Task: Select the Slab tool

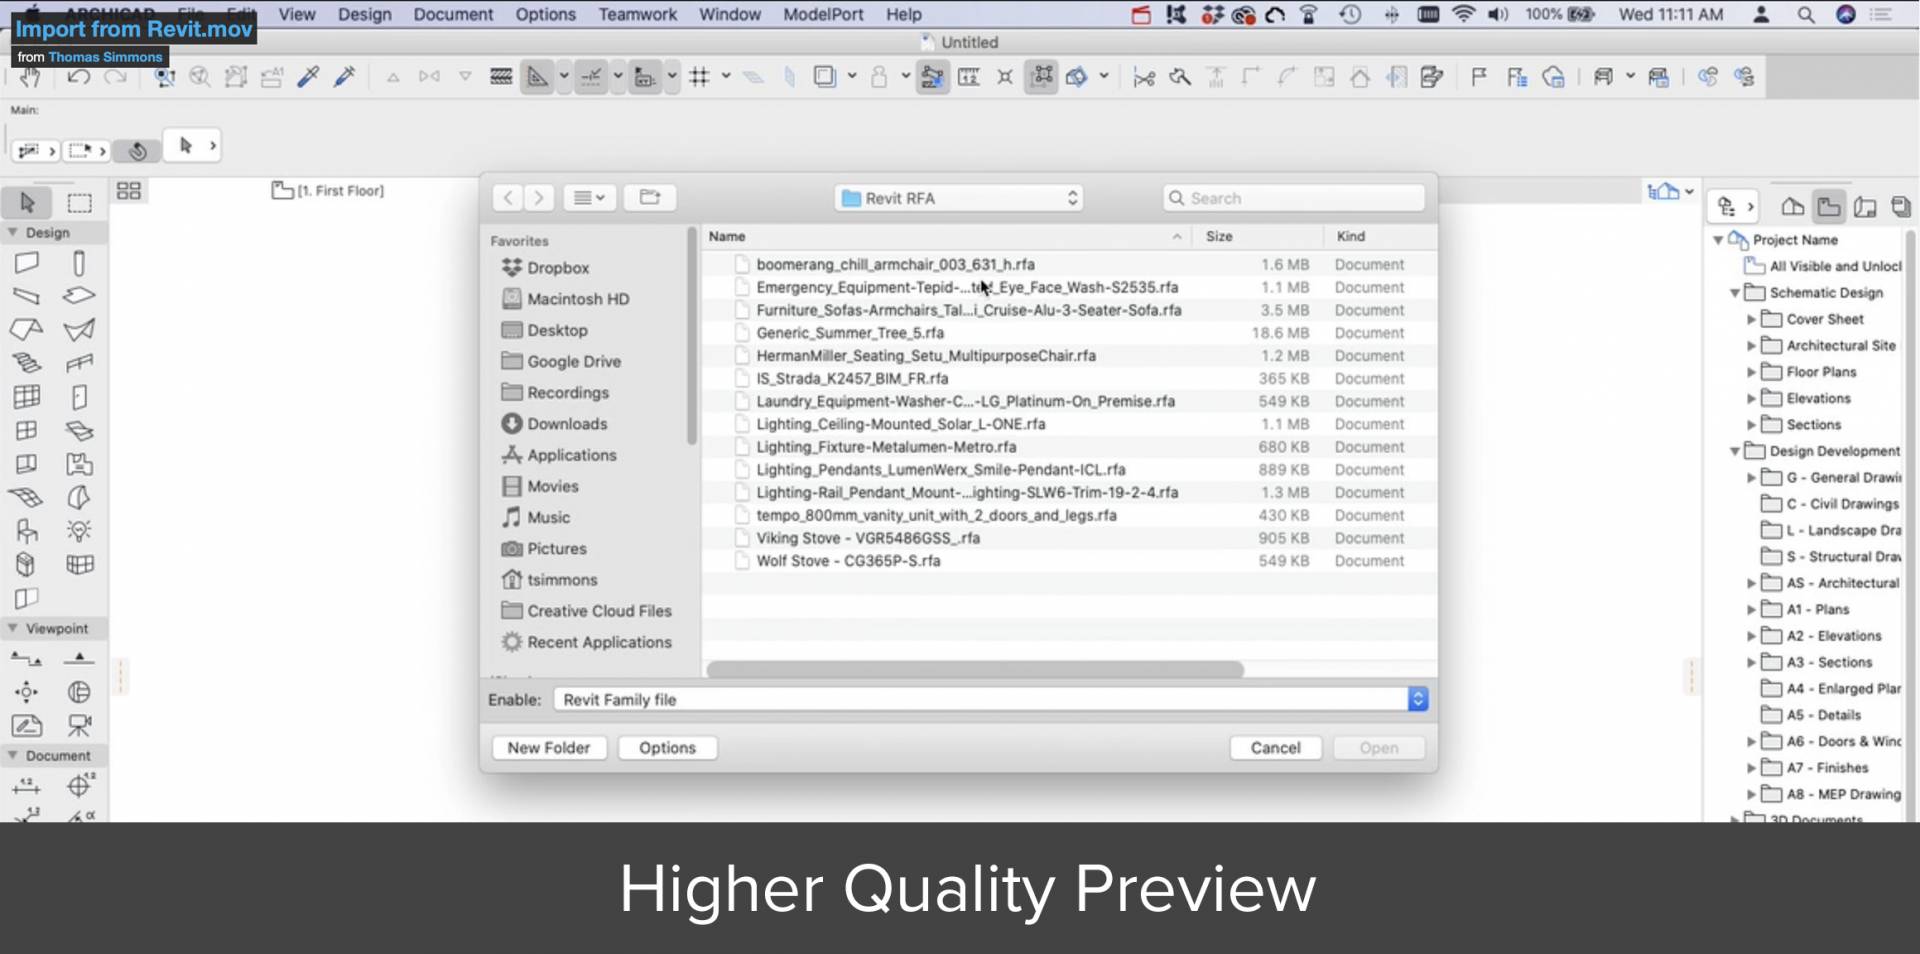Action: (79, 296)
